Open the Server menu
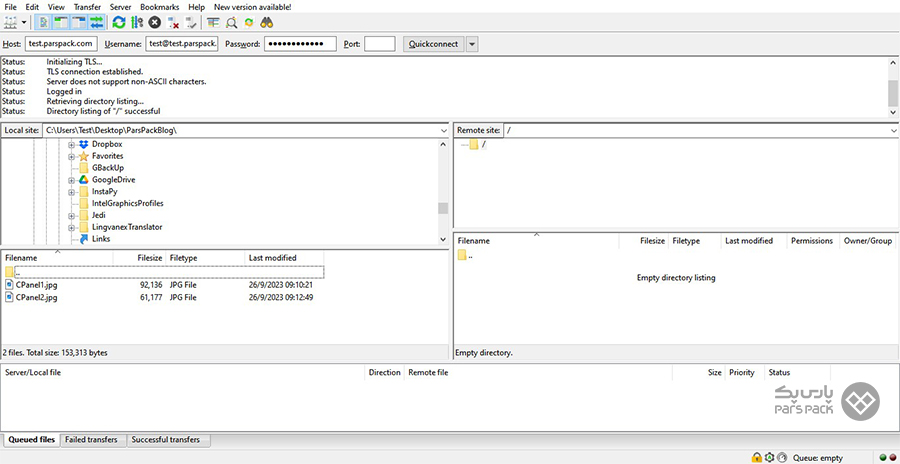The width and height of the screenshot is (900, 464). (x=121, y=7)
